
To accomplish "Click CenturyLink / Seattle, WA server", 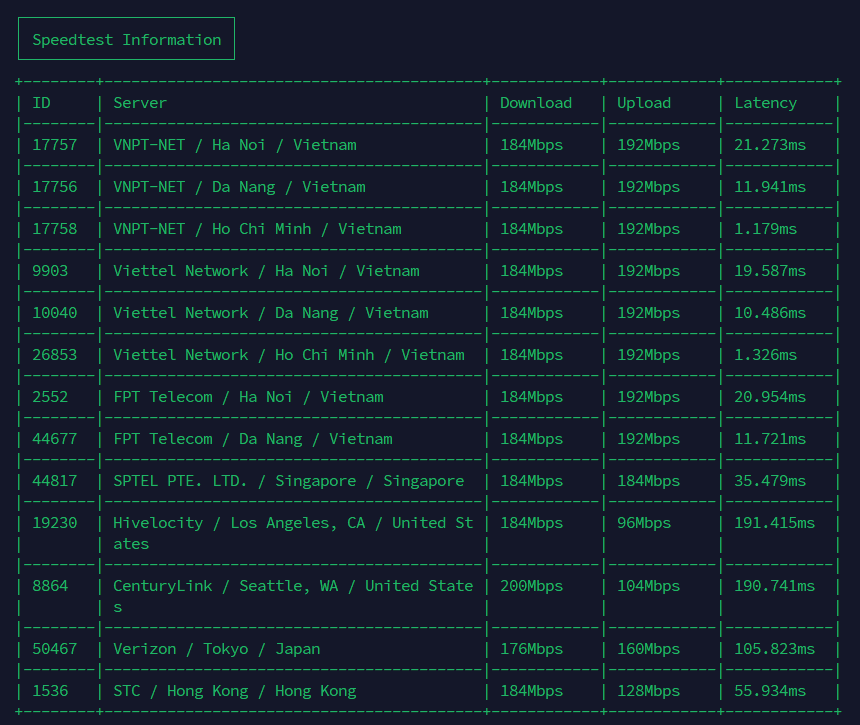I will click(x=293, y=596).
